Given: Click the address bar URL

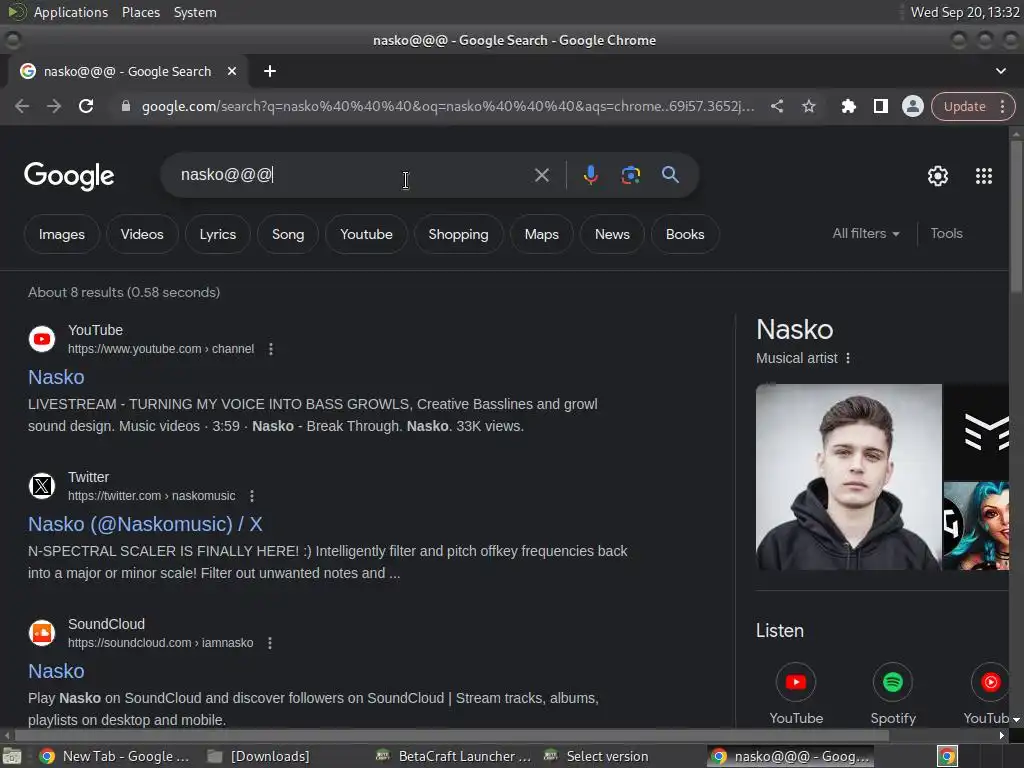Looking at the screenshot, I should (x=448, y=106).
